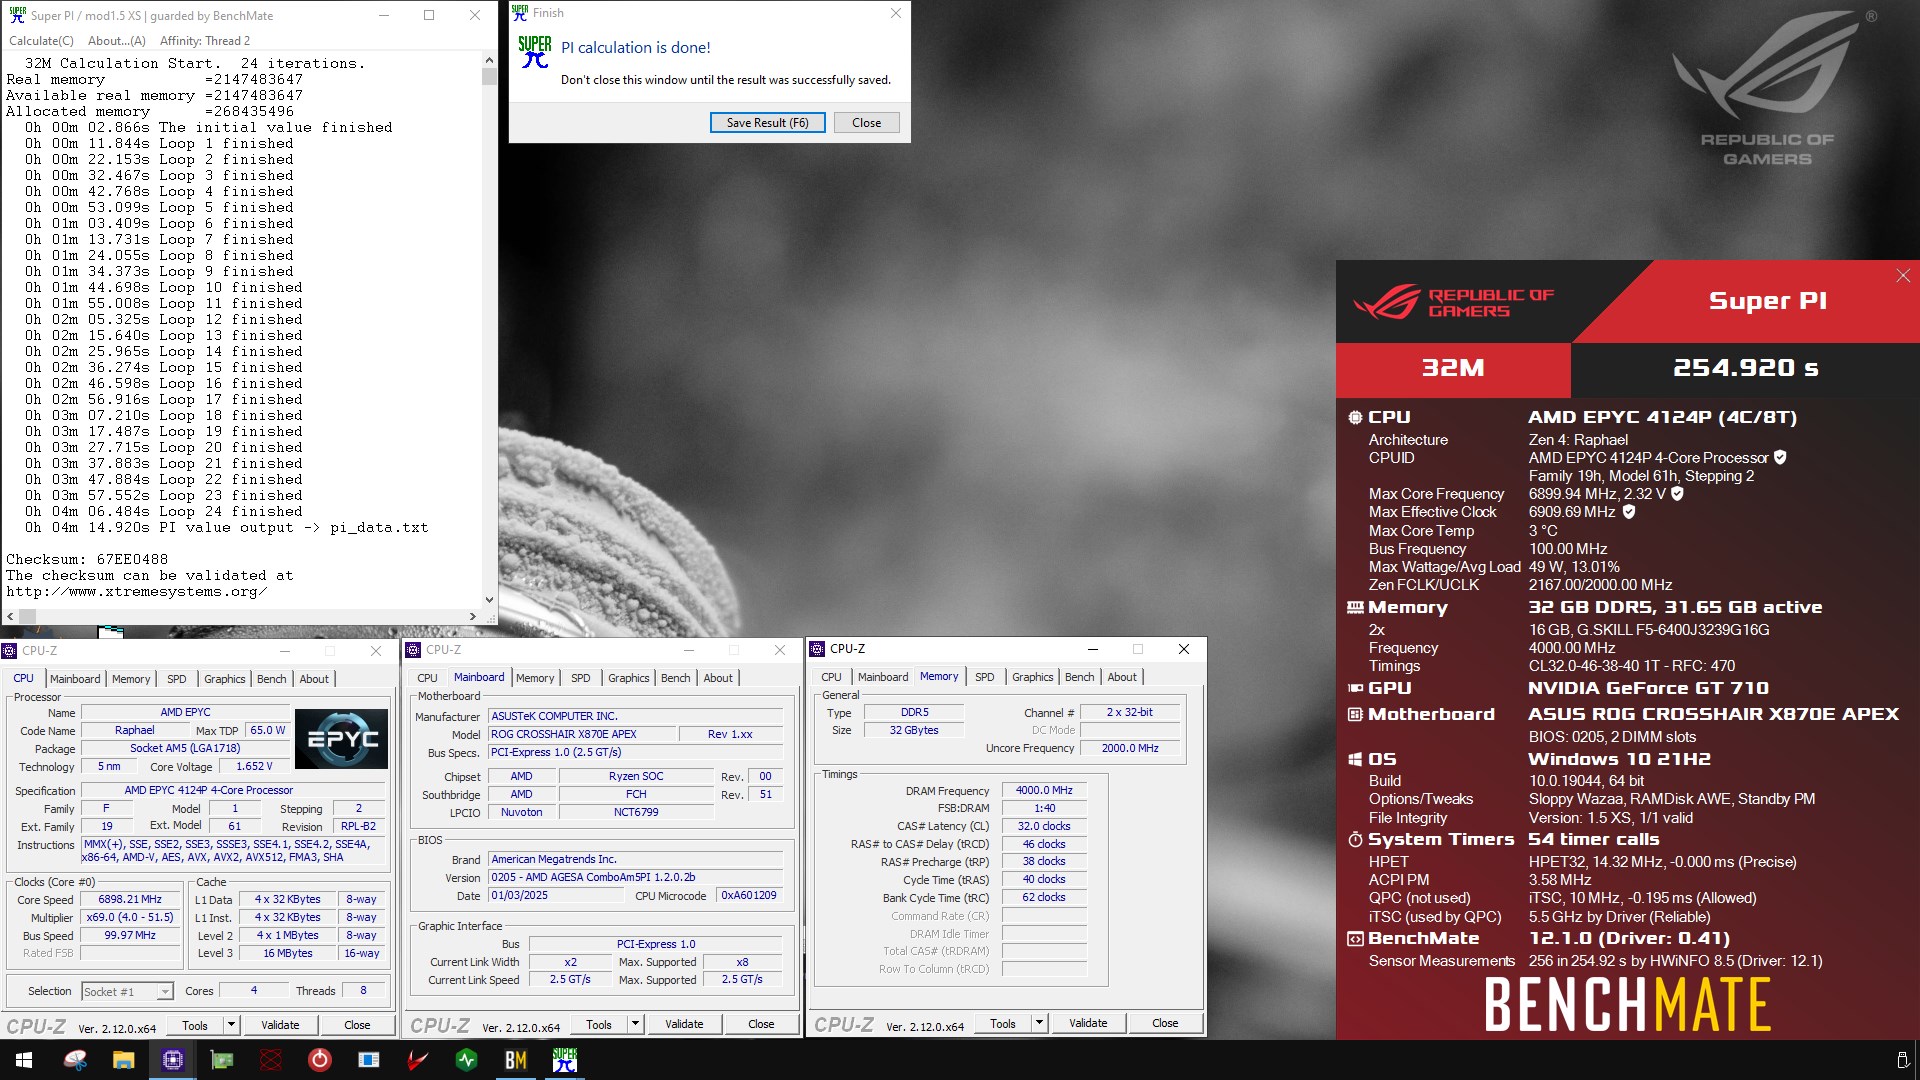
Task: Click Close in the Finish dialog
Action: pos(866,122)
